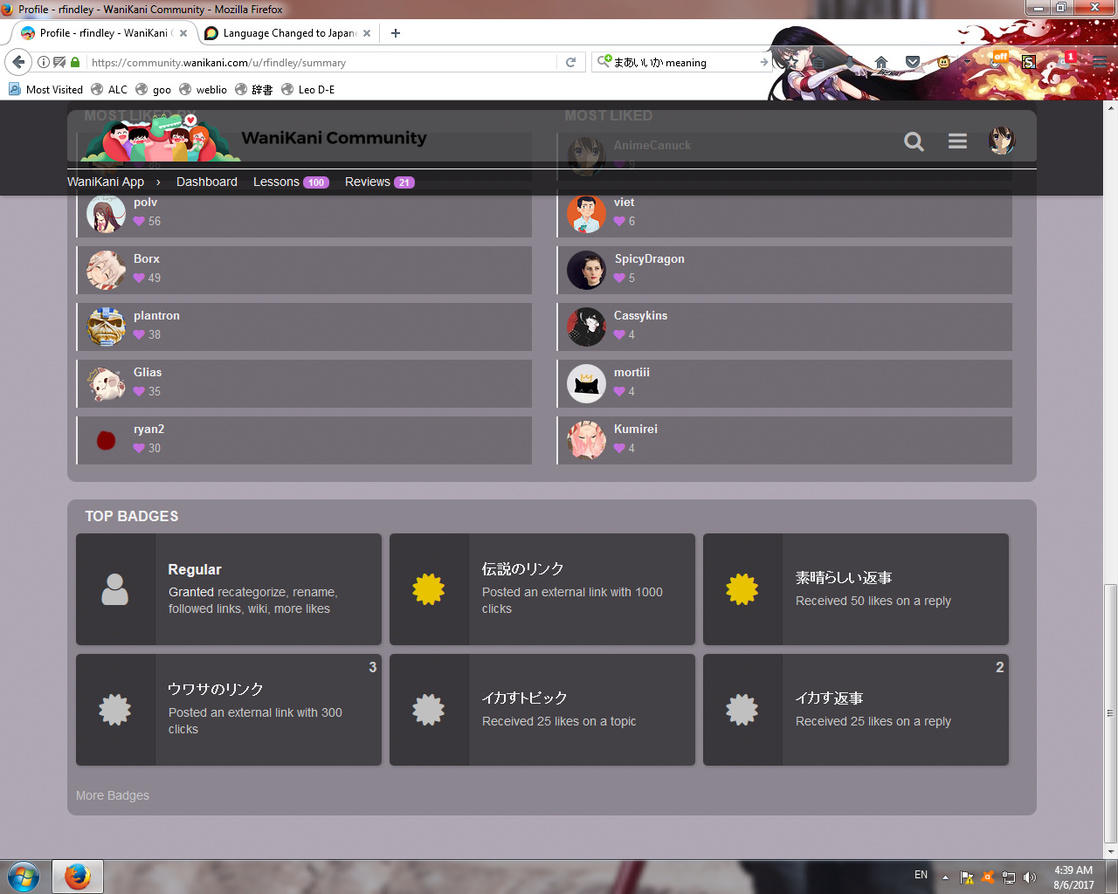
Task: Open the 'weblio' bookmark
Action: [x=203, y=89]
